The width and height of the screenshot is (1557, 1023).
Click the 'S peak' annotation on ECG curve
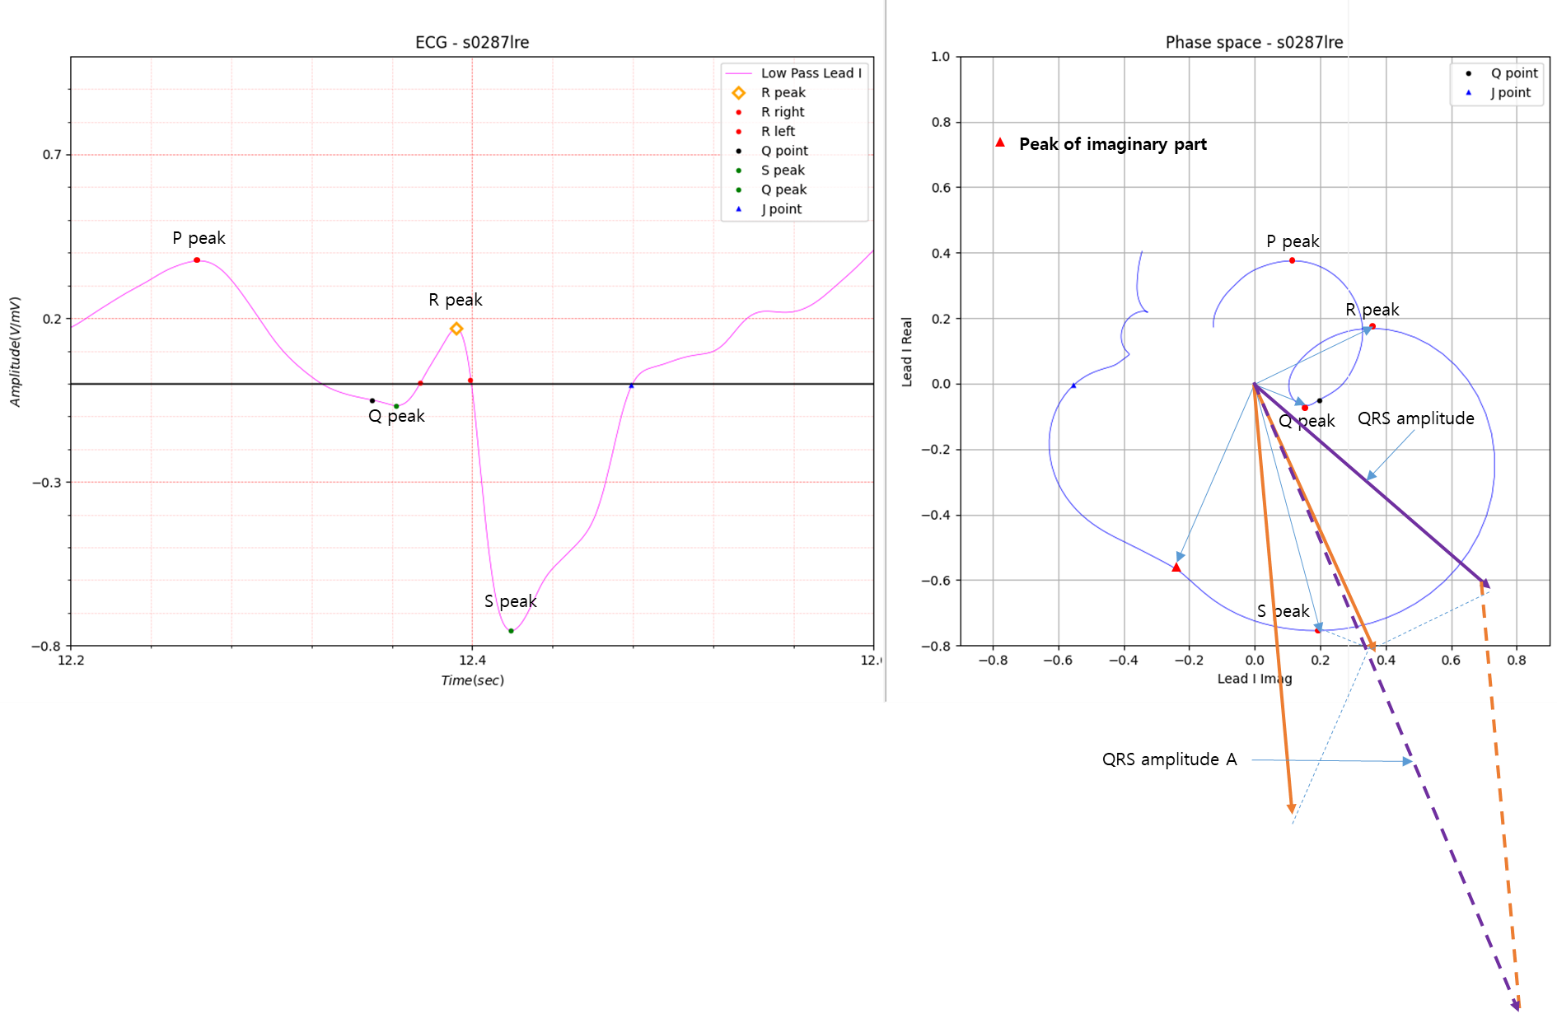[x=510, y=601]
